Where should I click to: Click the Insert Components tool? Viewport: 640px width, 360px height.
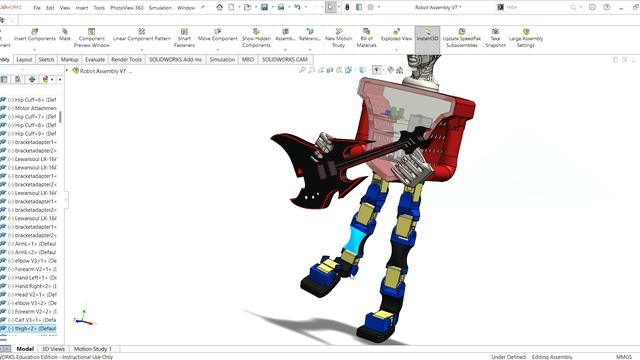tap(35, 35)
